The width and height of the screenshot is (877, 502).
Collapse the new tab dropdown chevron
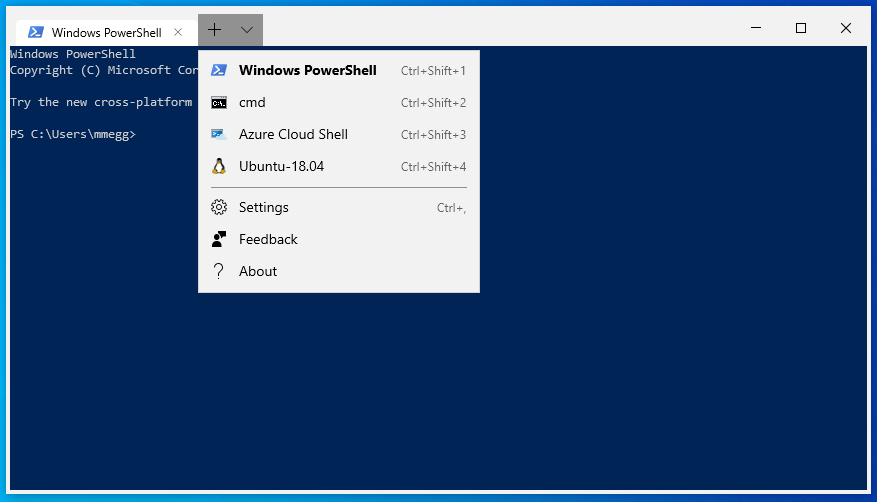[x=247, y=30]
